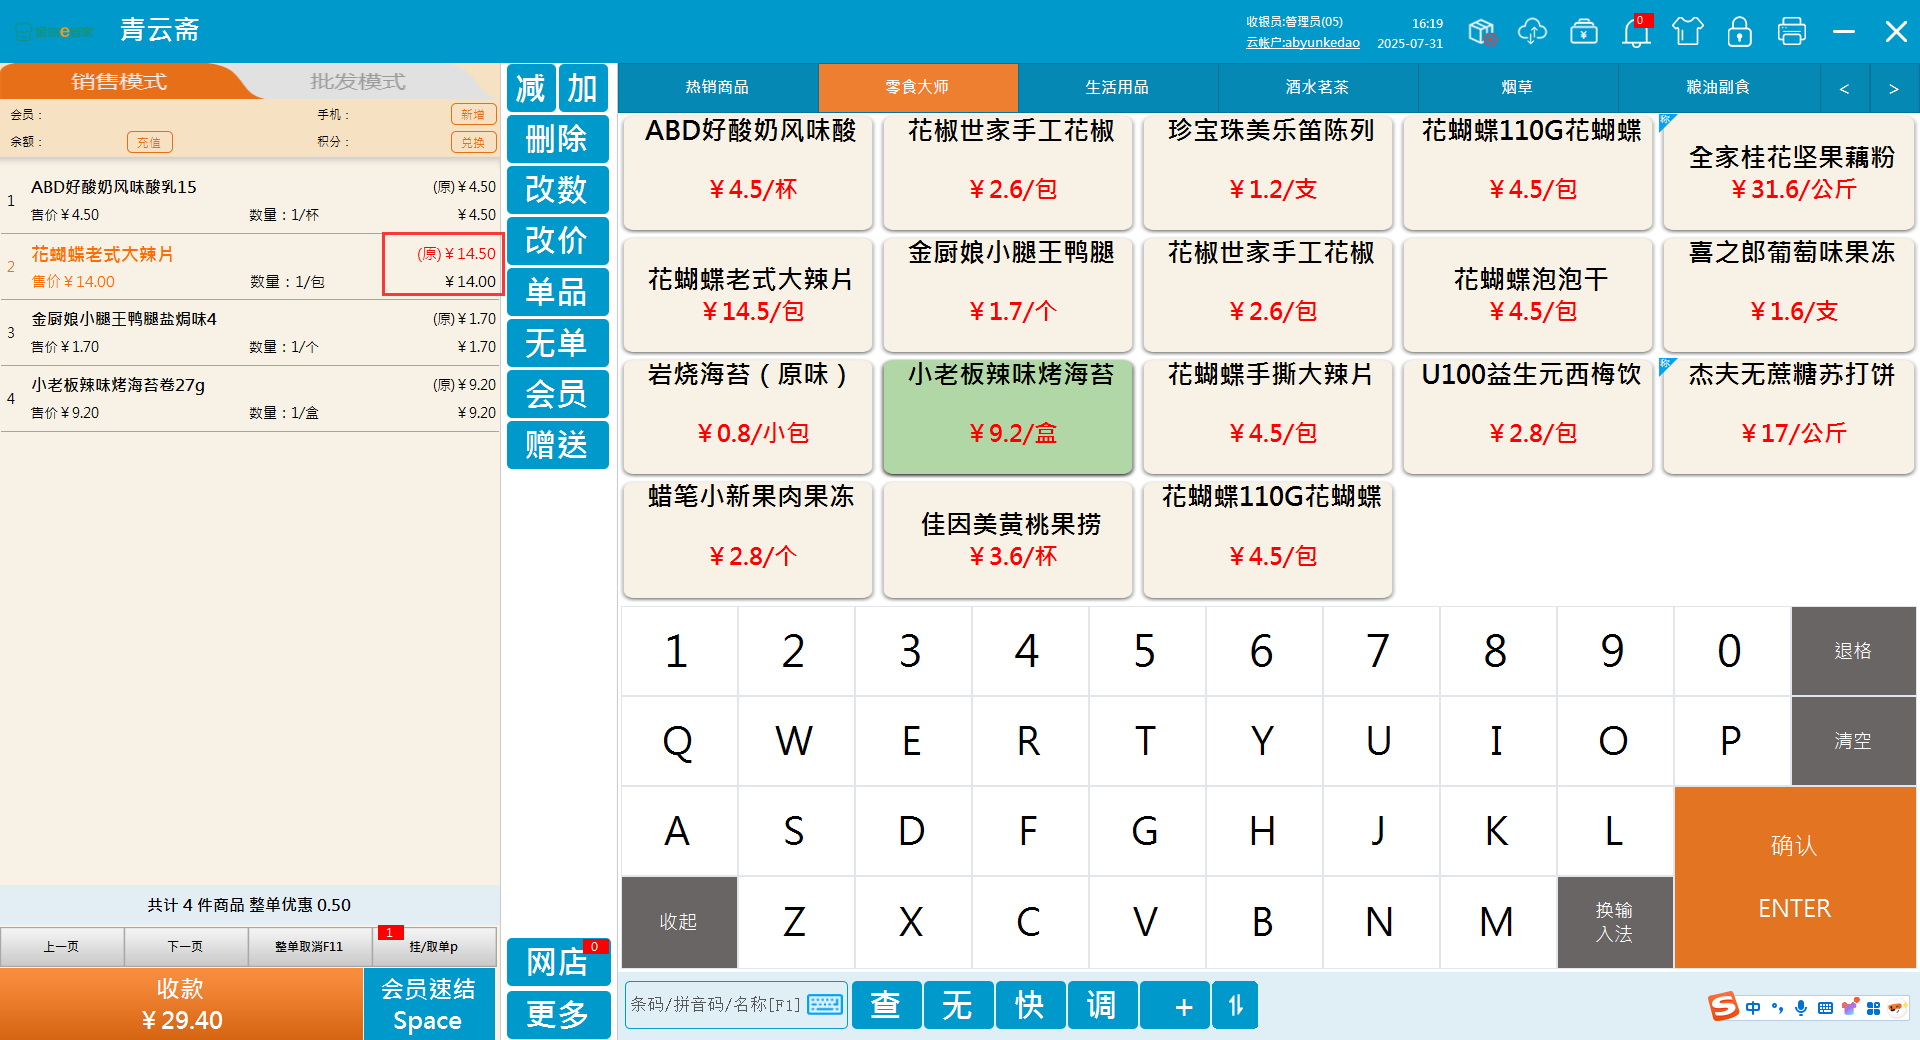The image size is (1920, 1040).
Task: Open the notification bell
Action: (1636, 32)
